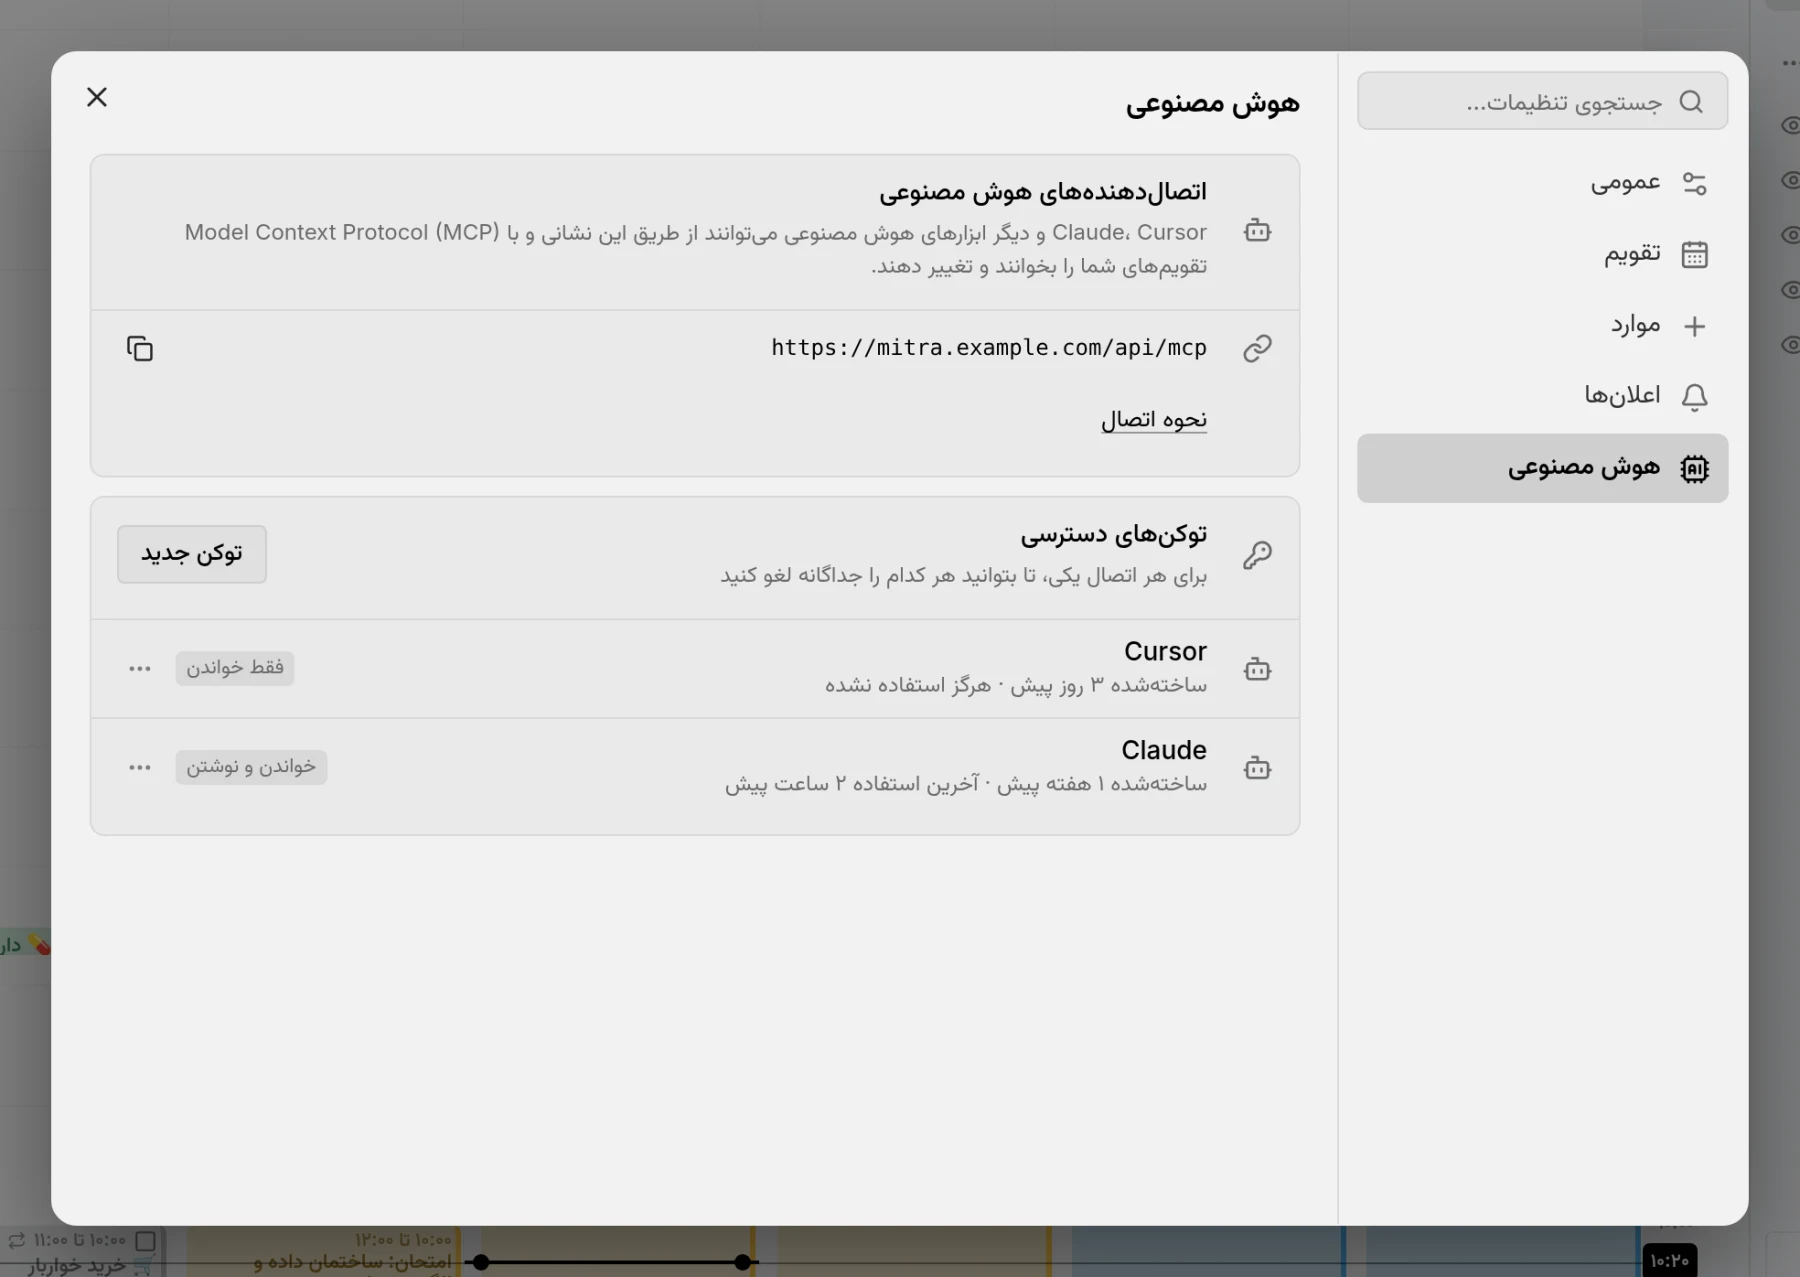Copy the MCP endpoint URL

(x=140, y=348)
